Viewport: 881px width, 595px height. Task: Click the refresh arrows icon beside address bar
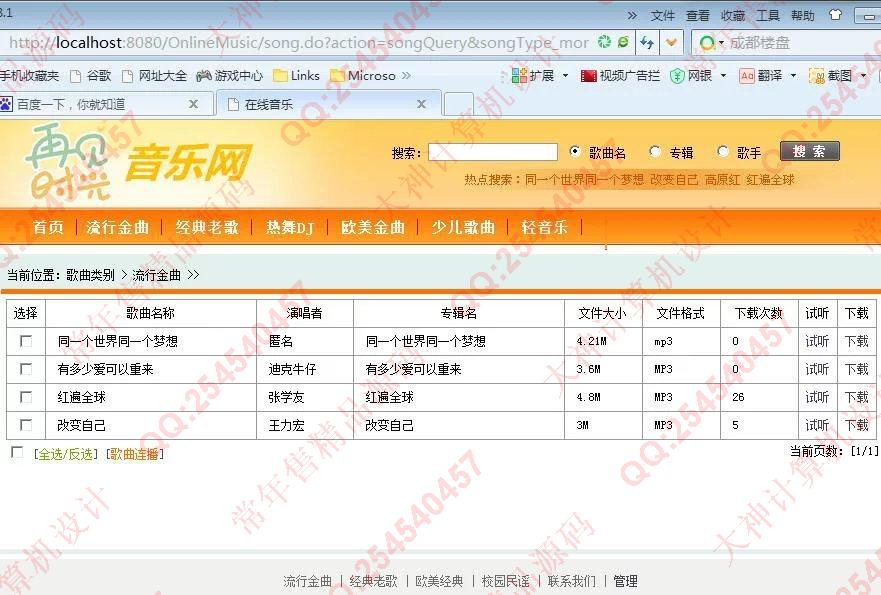647,43
